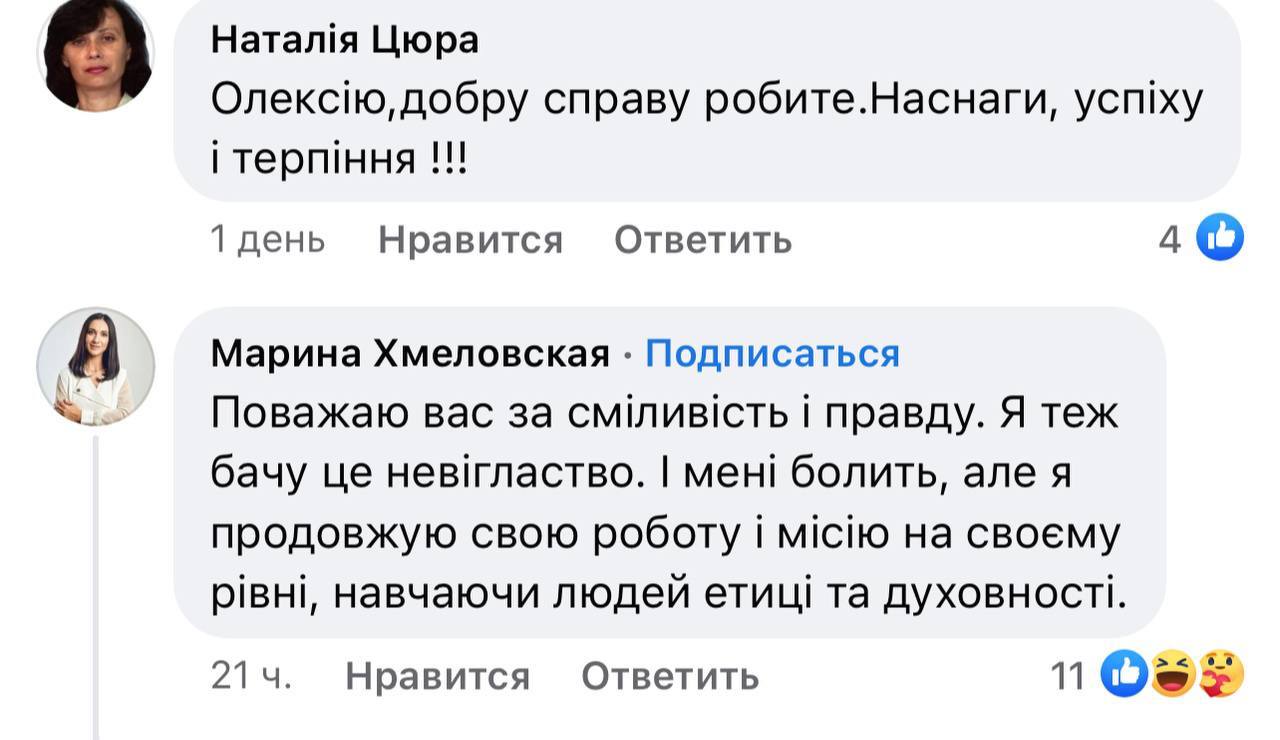Click the '1 день' comment timestamp
1280x740 pixels.
point(268,240)
